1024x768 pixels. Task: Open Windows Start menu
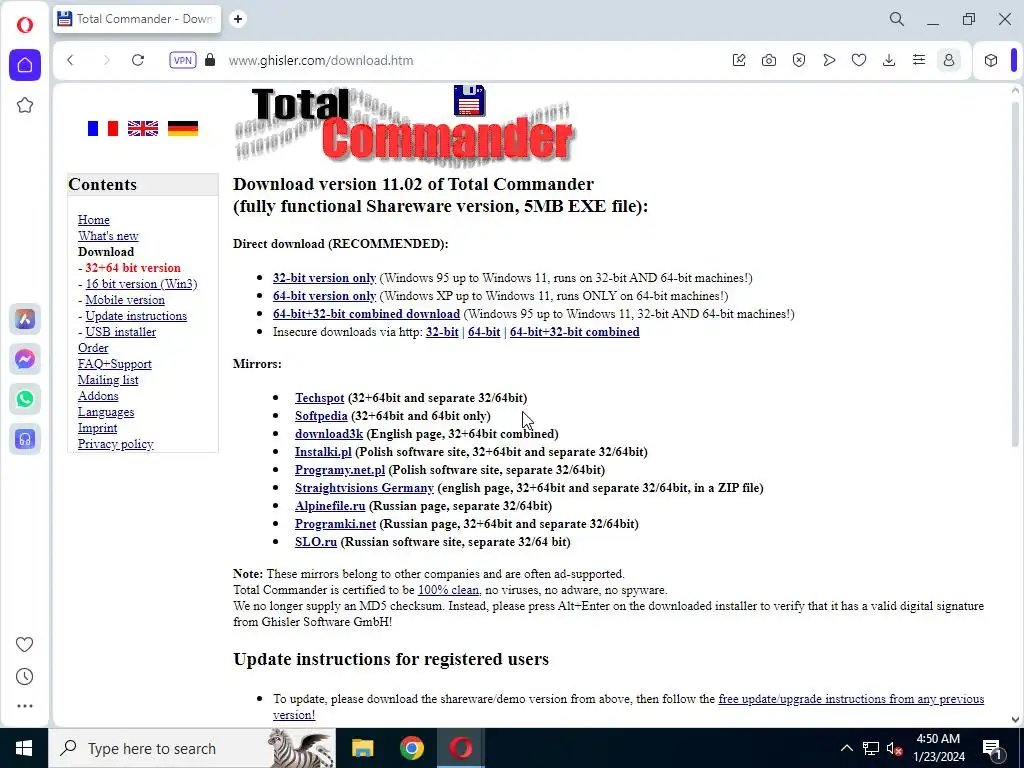pyautogui.click(x=24, y=748)
